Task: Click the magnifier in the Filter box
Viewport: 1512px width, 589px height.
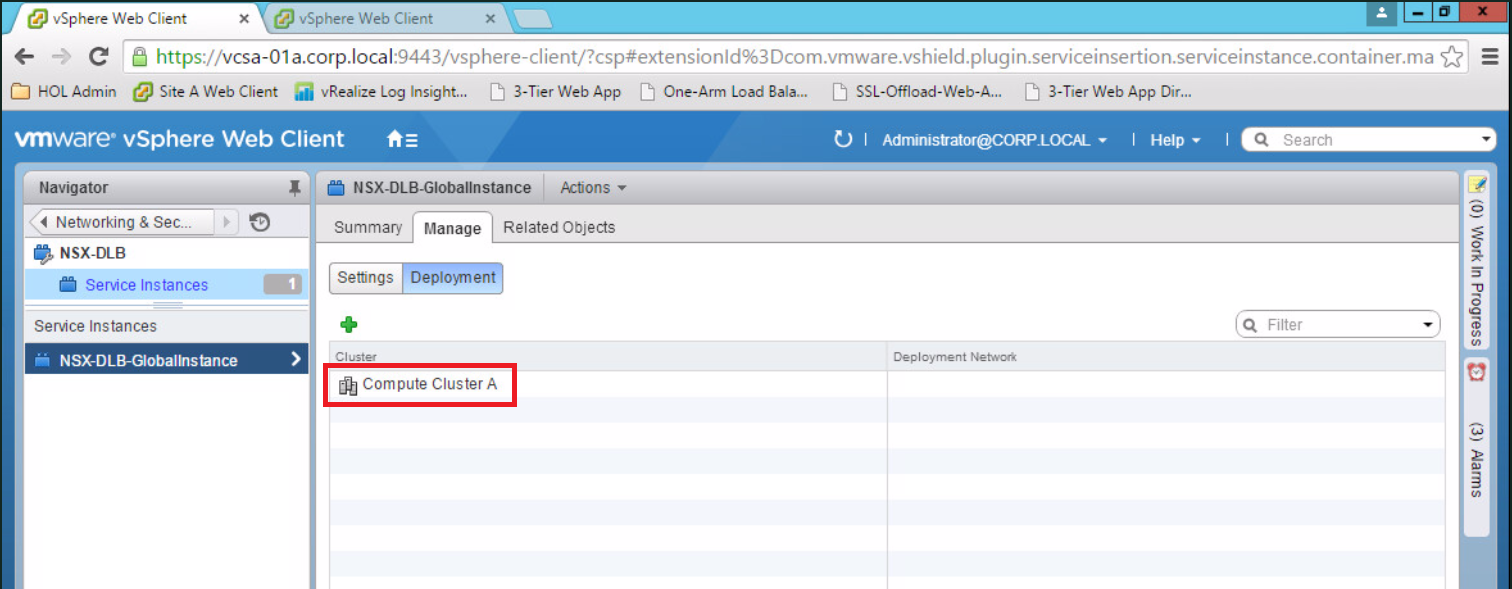Action: [1251, 325]
